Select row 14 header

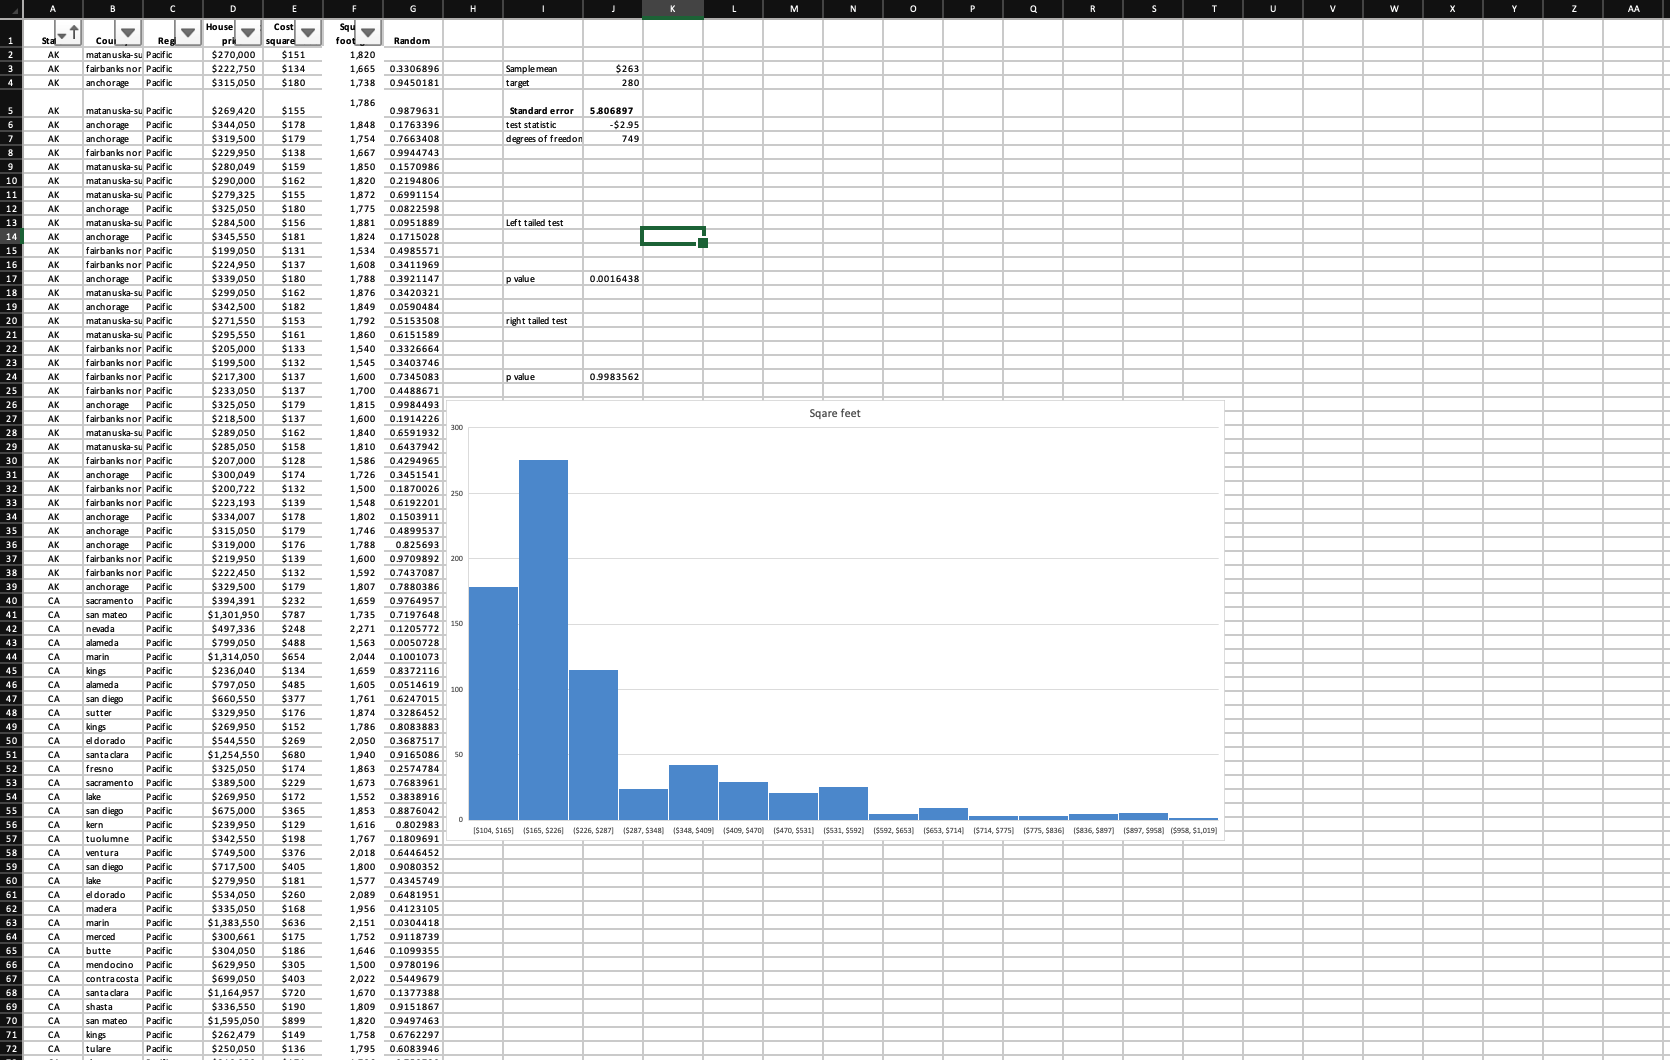(x=11, y=237)
